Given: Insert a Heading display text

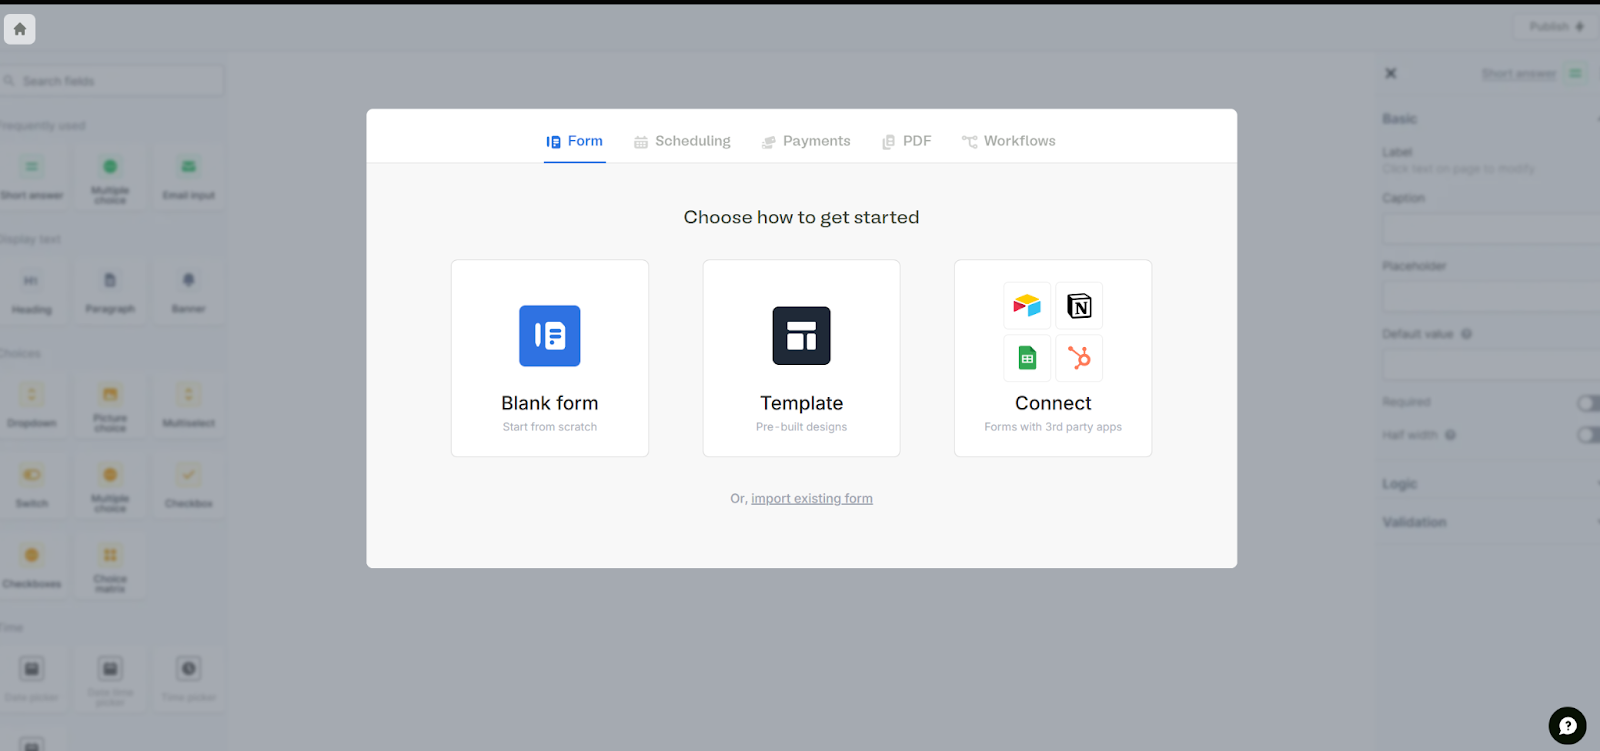Looking at the screenshot, I should [32, 291].
